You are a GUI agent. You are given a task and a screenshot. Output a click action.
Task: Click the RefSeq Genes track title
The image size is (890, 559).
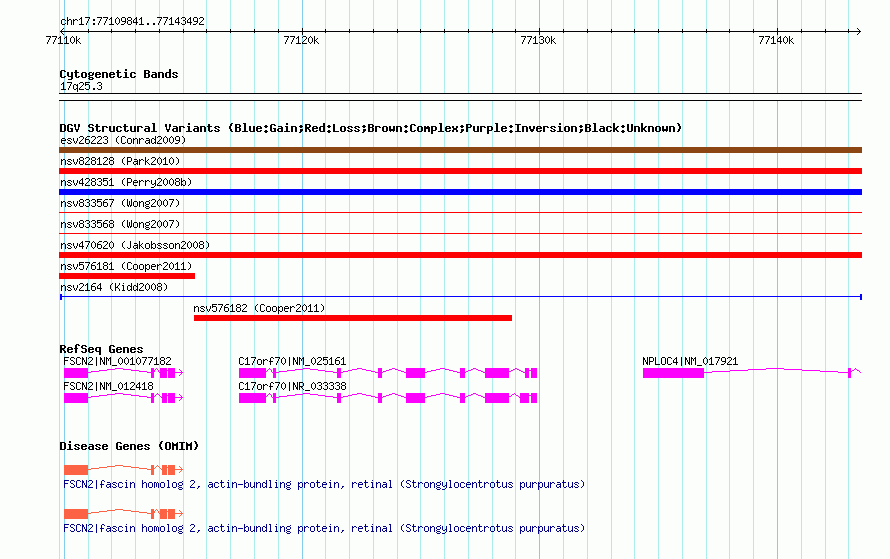(x=101, y=349)
